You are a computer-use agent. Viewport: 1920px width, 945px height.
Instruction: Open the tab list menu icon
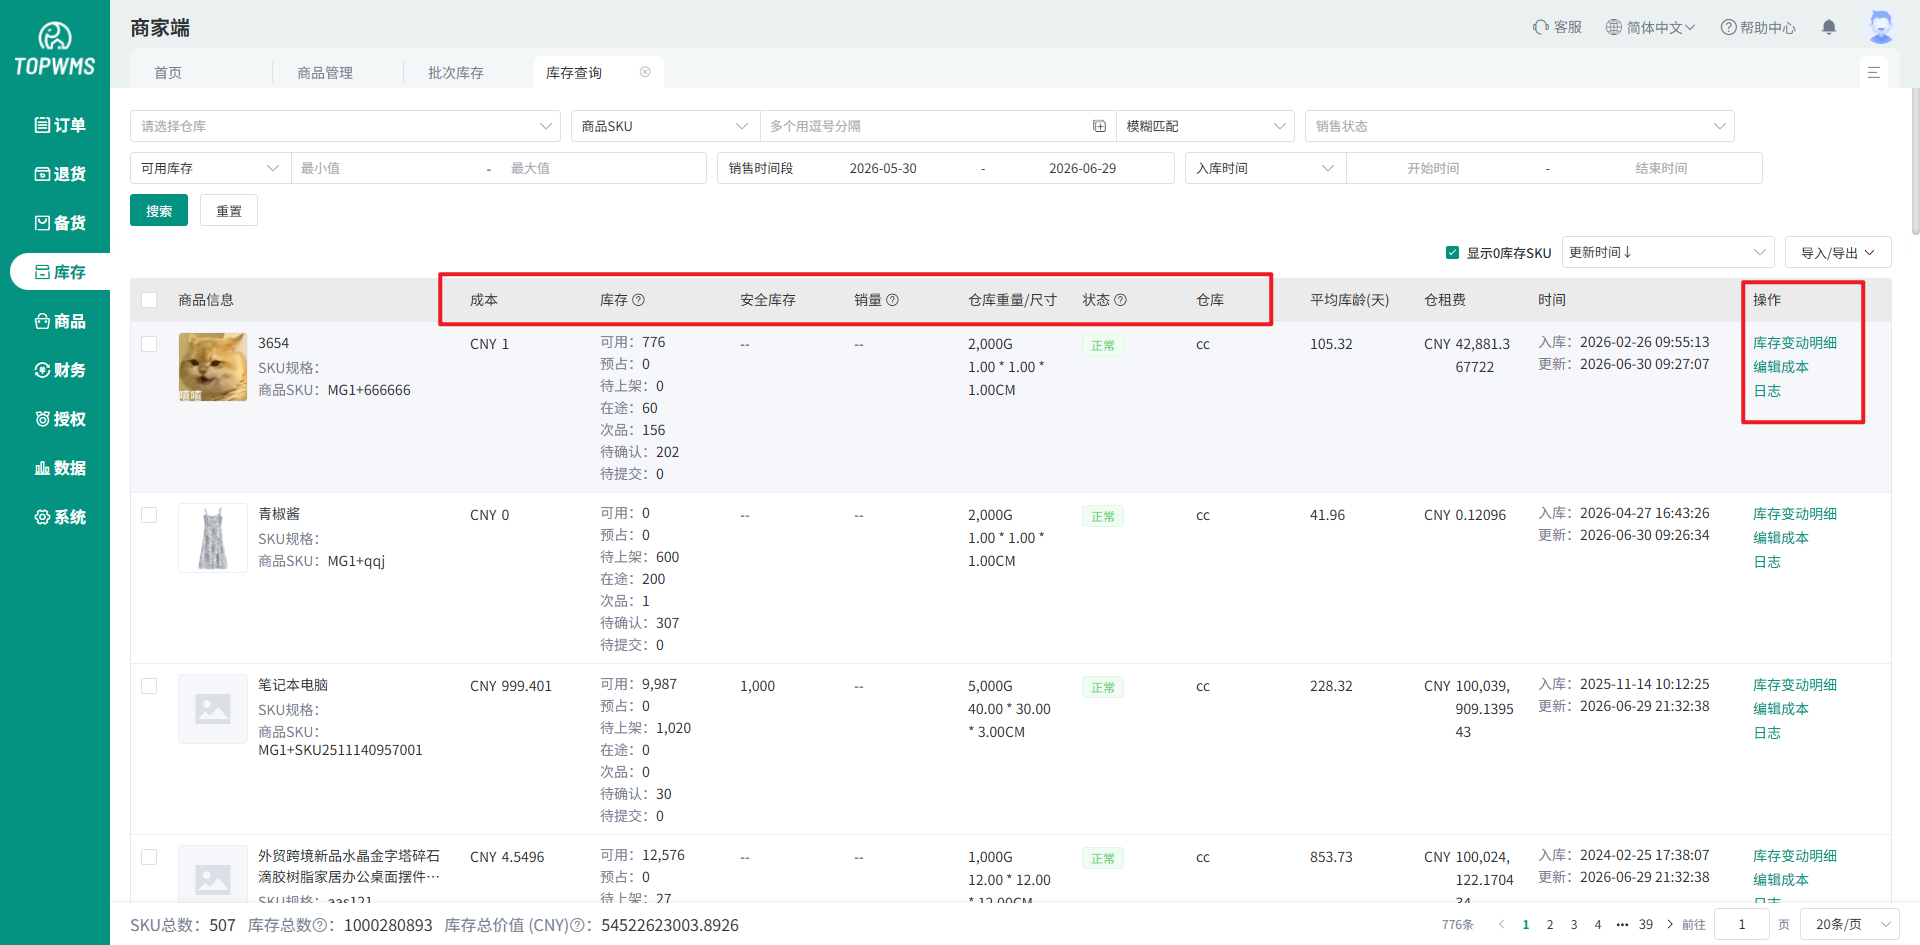pyautogui.click(x=1873, y=73)
